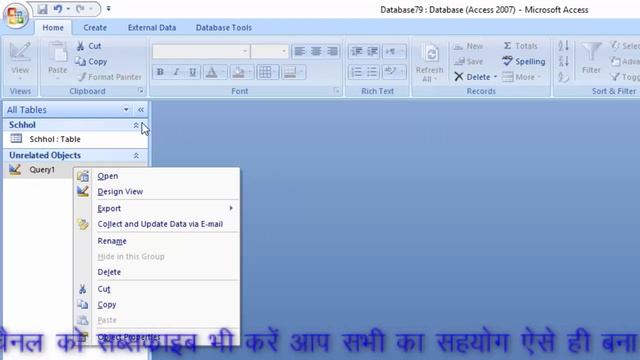The width and height of the screenshot is (640, 360).
Task: Undo using Quick Access toolbar icon
Action: click(58, 9)
